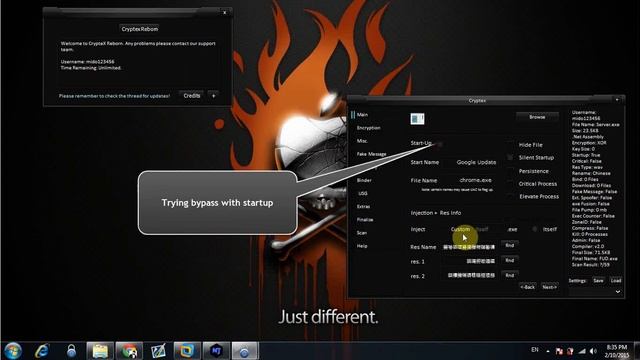Open the Windows Start menu orb
This screenshot has width=640, height=360.
tap(13, 351)
